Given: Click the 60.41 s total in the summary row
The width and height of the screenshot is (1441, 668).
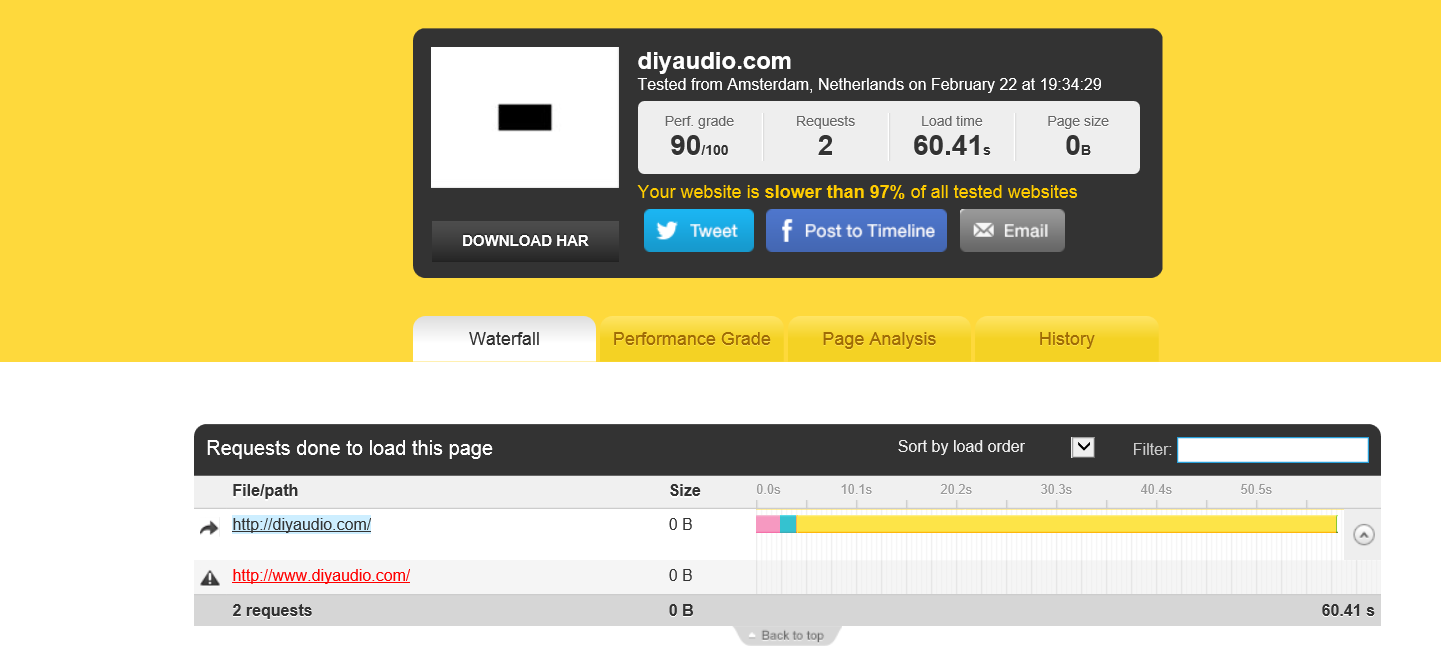Looking at the screenshot, I should coord(1347,610).
